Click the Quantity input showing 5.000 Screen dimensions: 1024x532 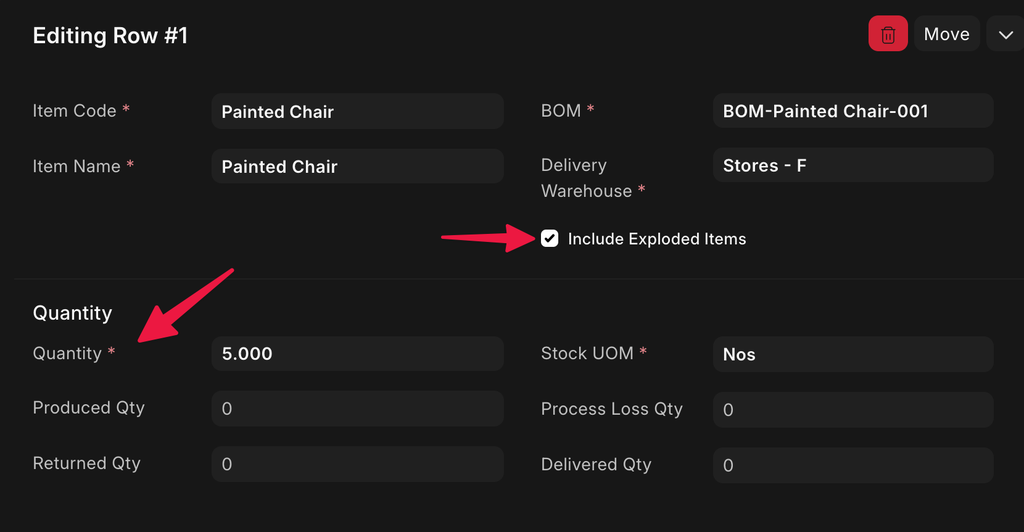click(x=357, y=354)
